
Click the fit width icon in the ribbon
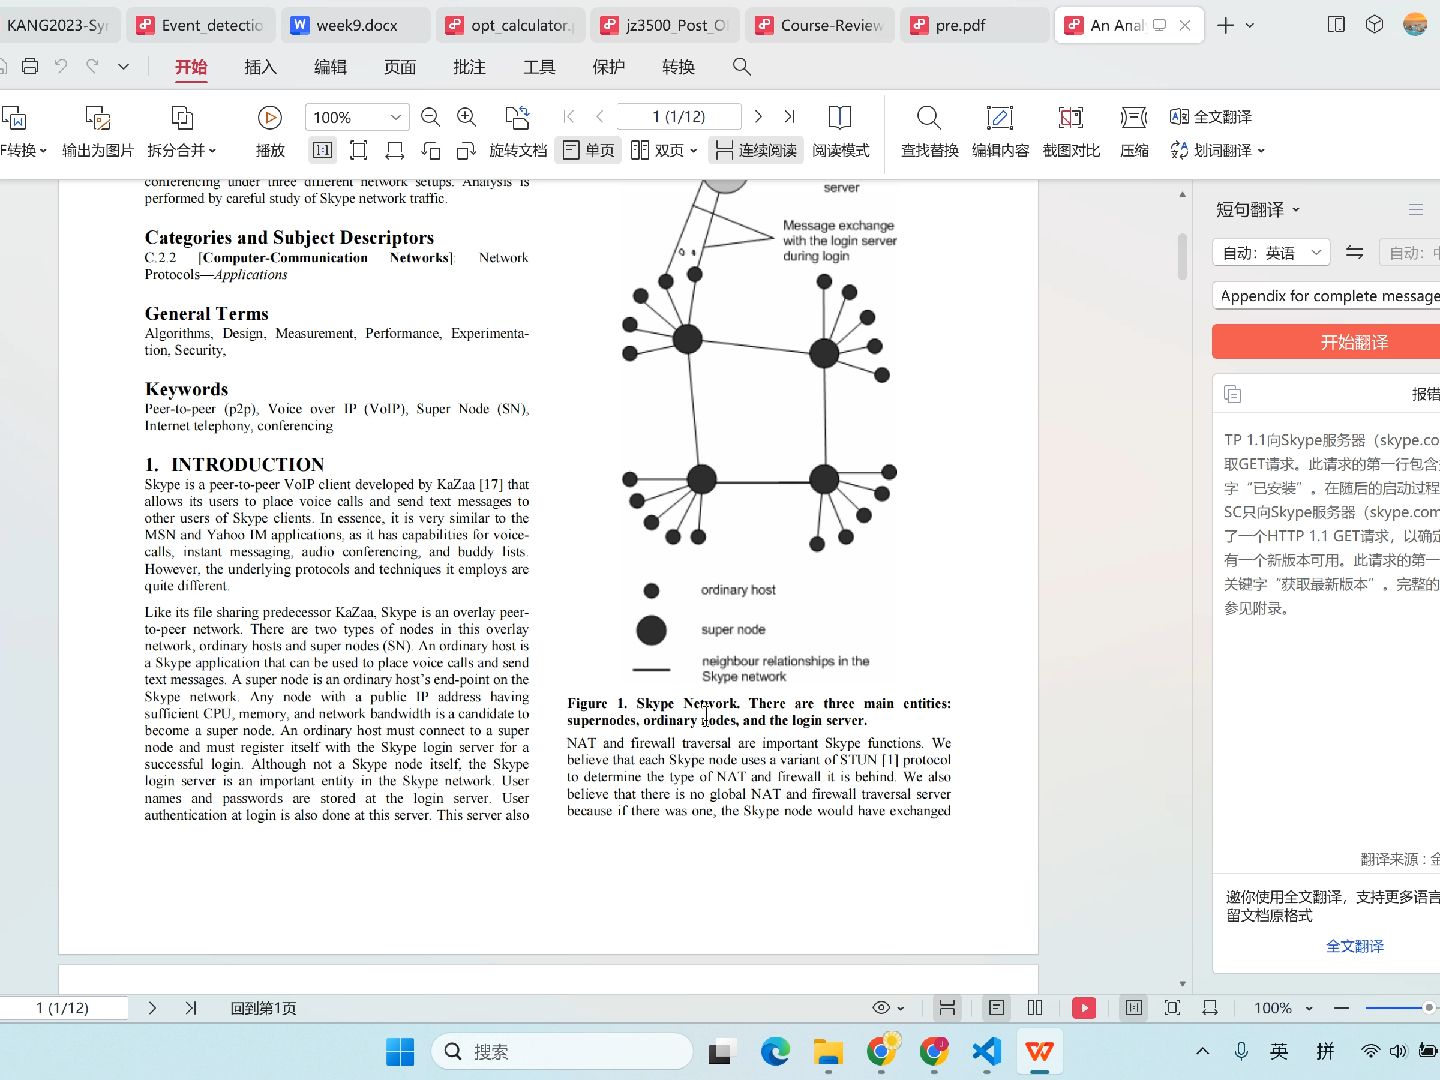pos(394,150)
